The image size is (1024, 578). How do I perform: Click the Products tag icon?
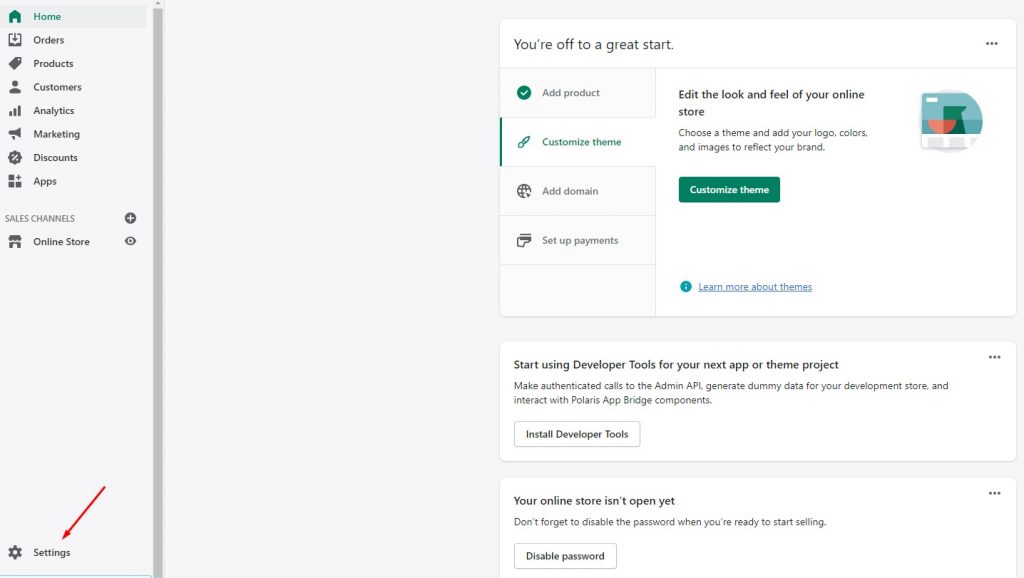15,63
